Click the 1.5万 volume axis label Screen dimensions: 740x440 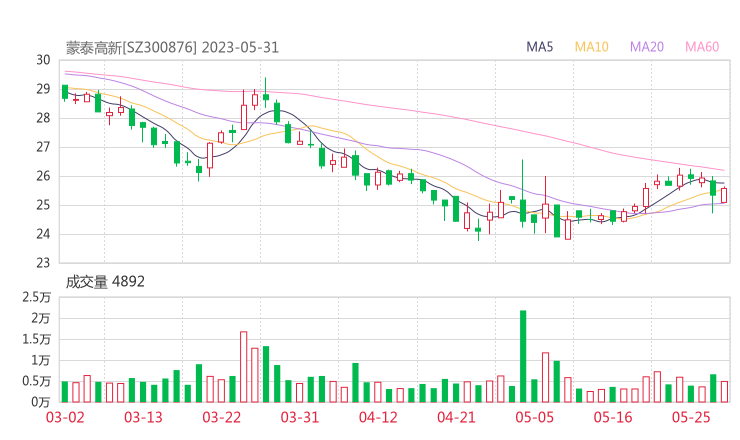tap(36, 339)
